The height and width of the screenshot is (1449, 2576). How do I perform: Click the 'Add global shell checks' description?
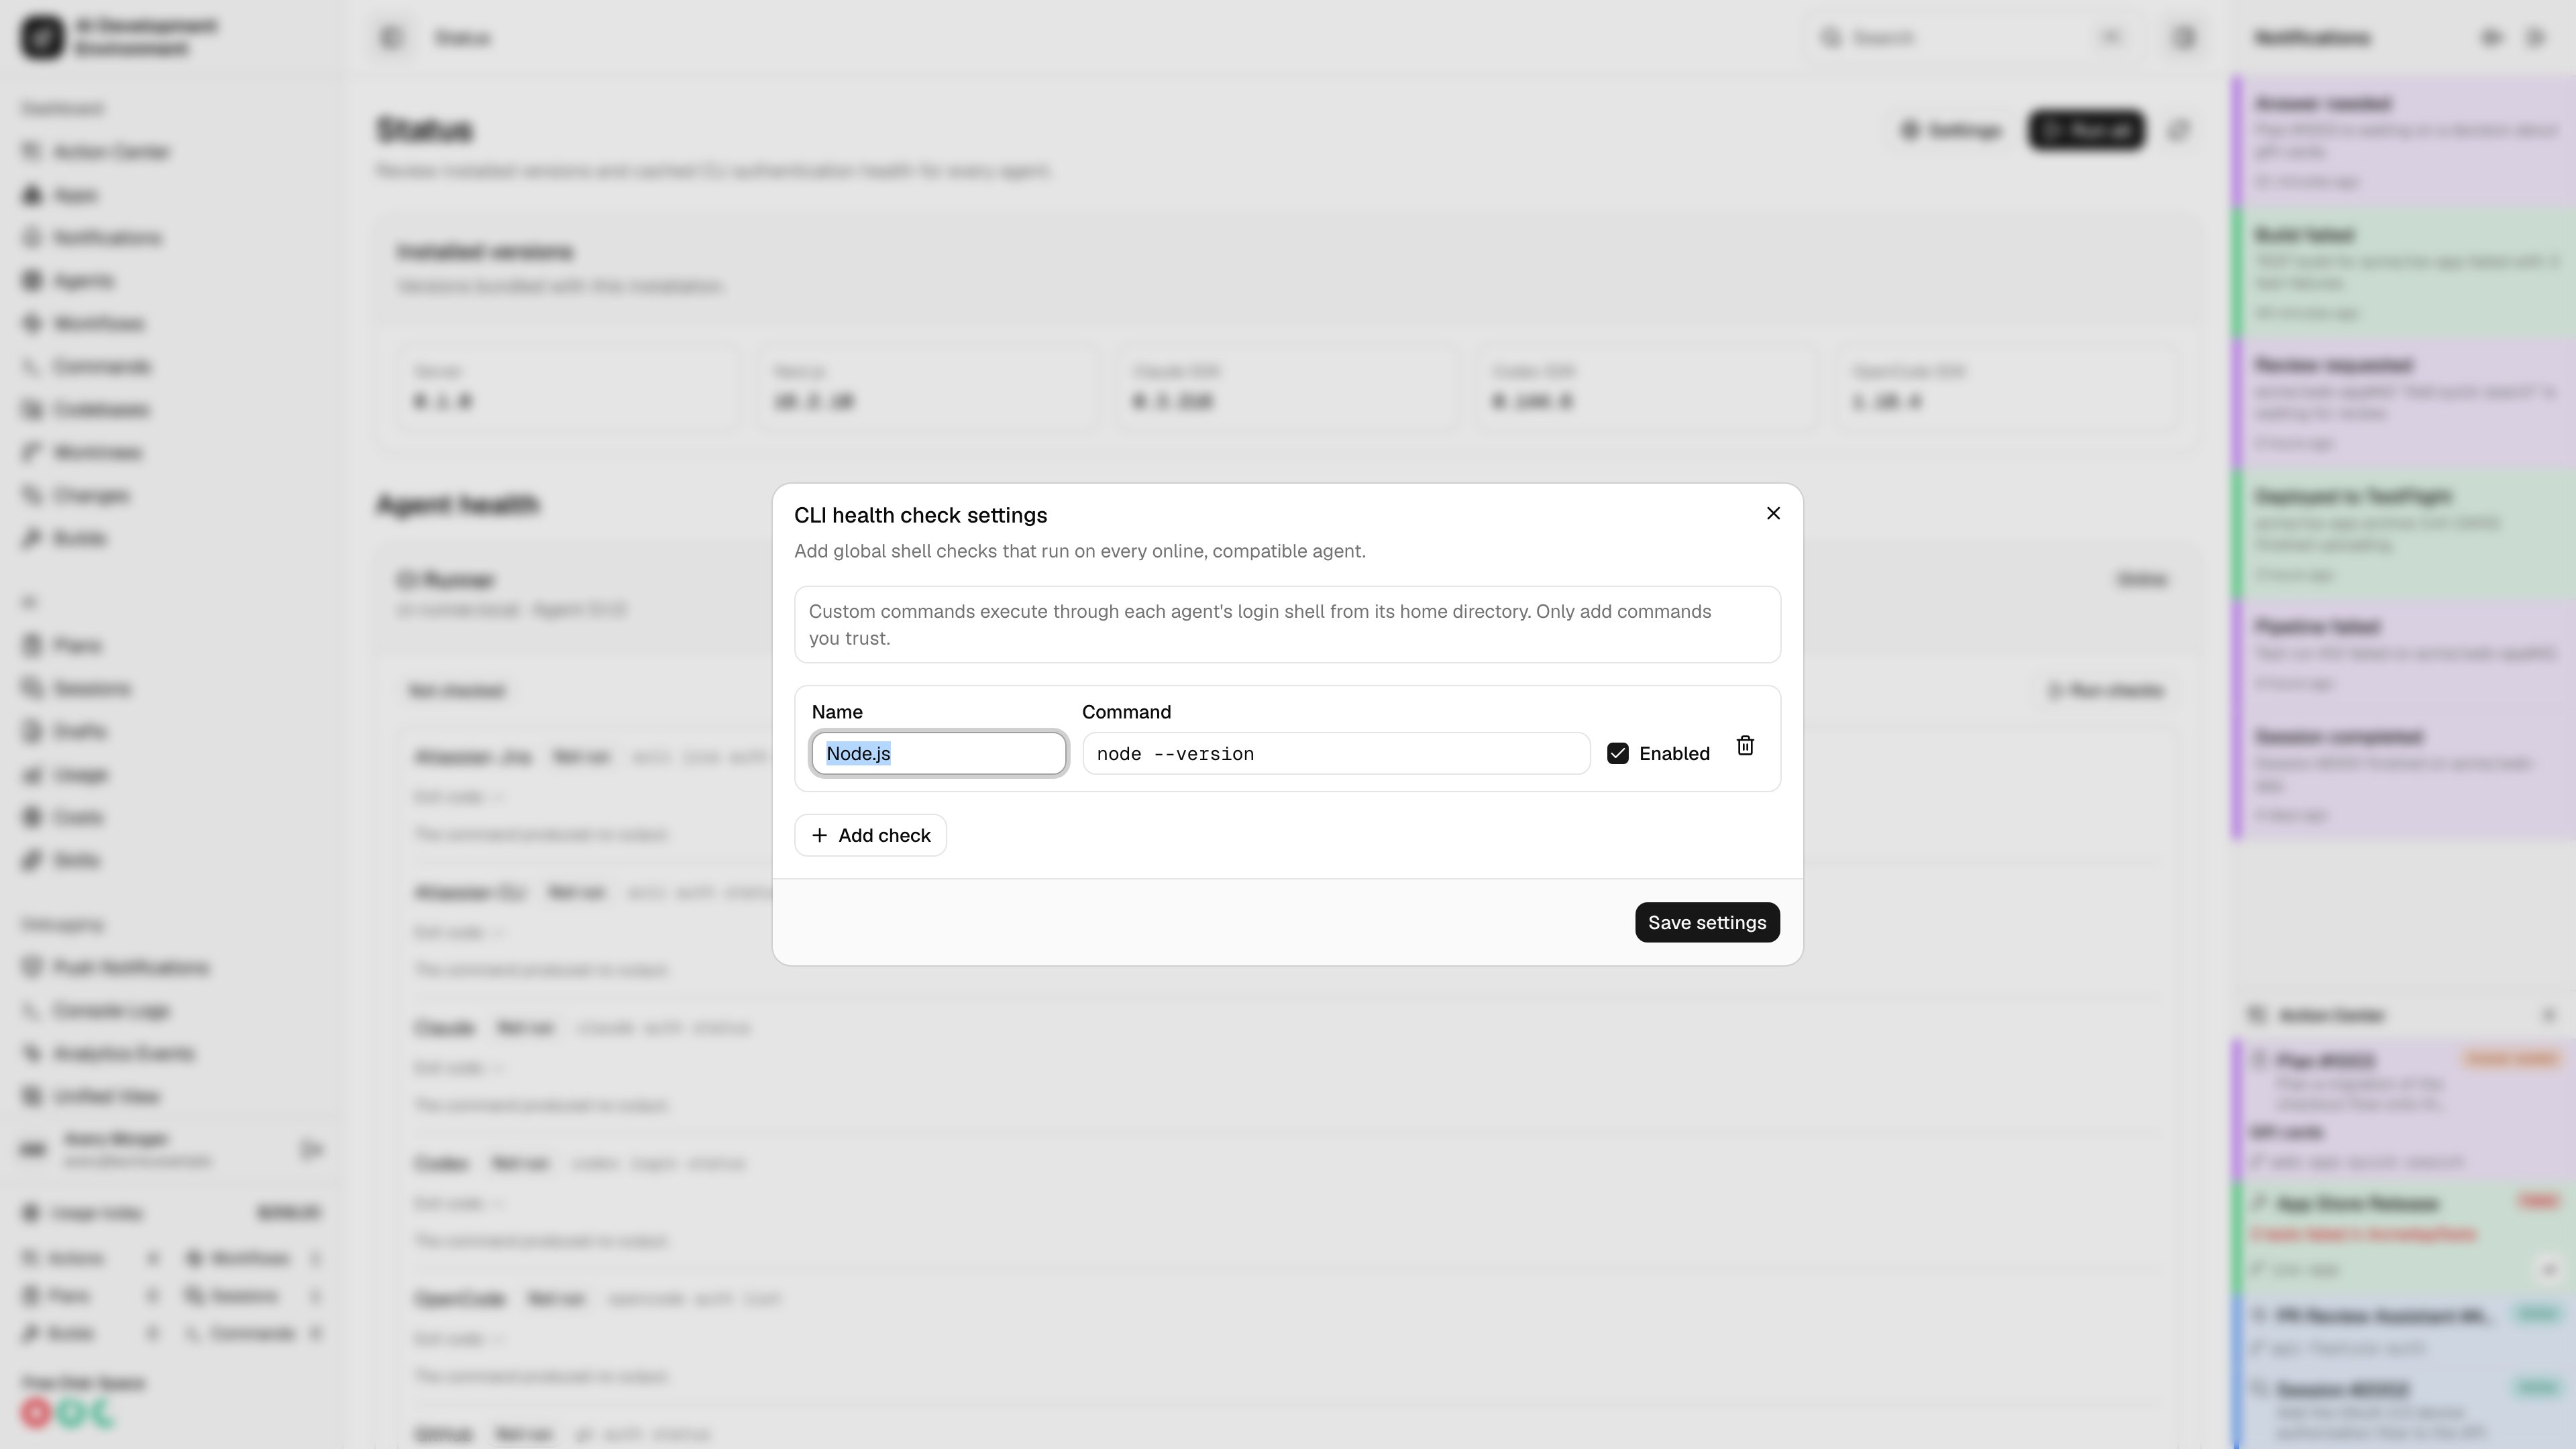[x=1079, y=551]
